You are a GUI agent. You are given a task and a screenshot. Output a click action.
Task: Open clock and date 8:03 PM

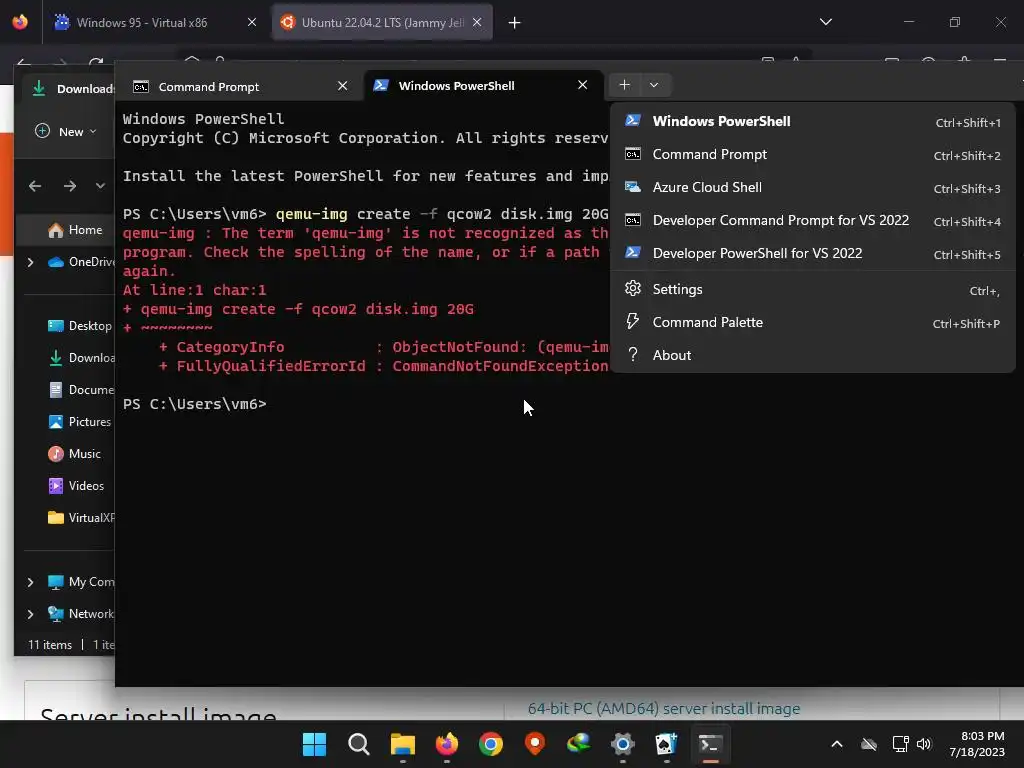point(977,744)
